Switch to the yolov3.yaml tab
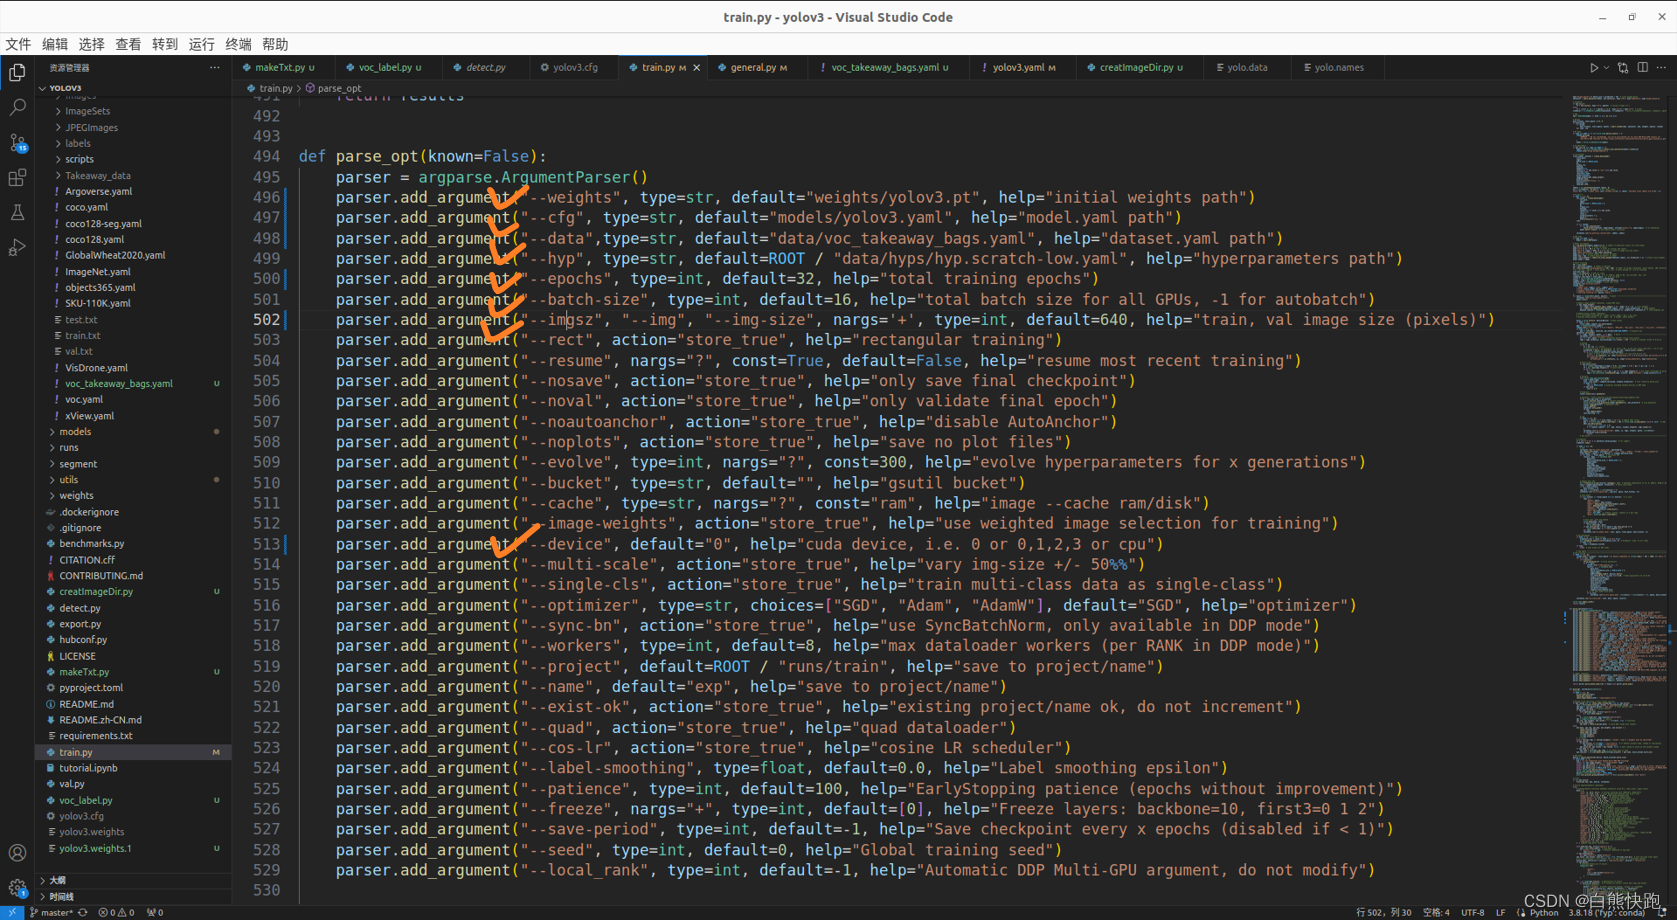 click(x=1020, y=68)
